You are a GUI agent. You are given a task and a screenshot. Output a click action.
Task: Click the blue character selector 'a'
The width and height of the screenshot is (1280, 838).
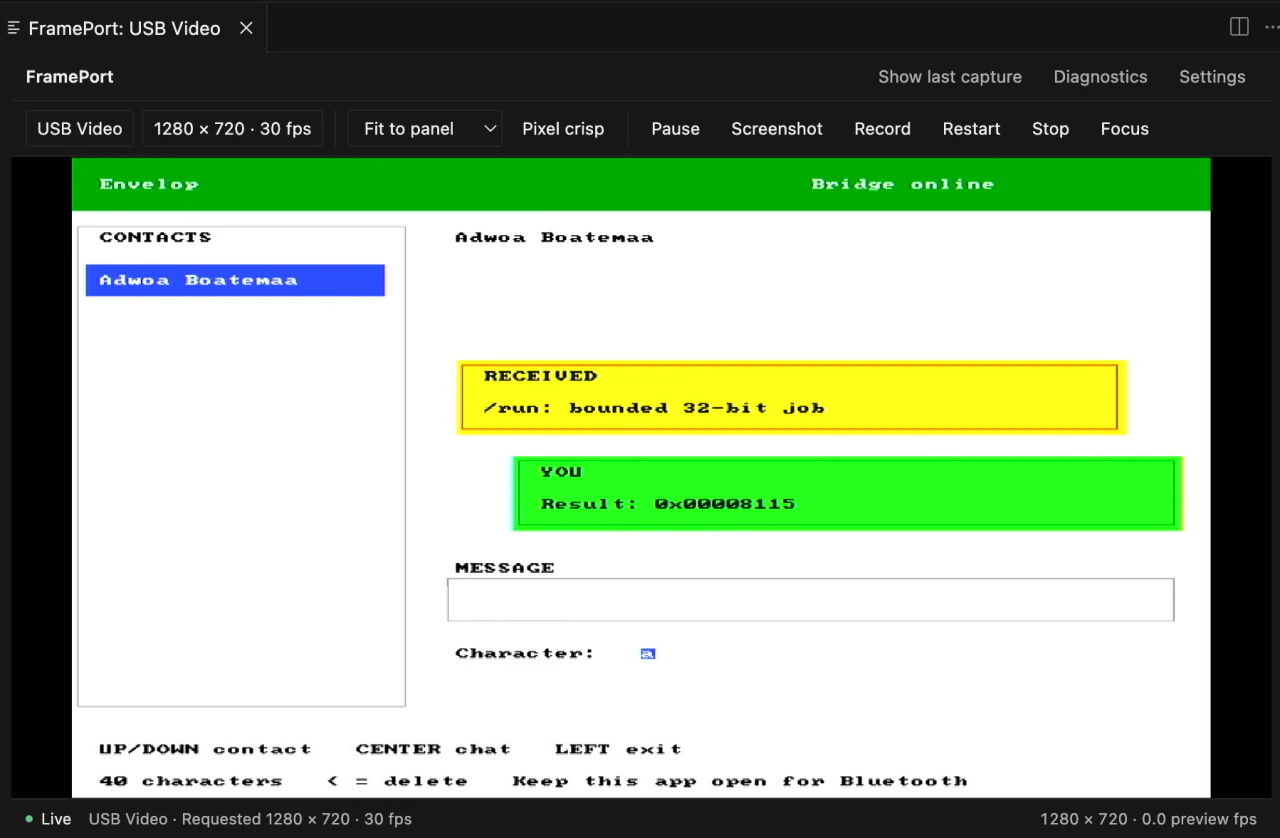pos(648,654)
